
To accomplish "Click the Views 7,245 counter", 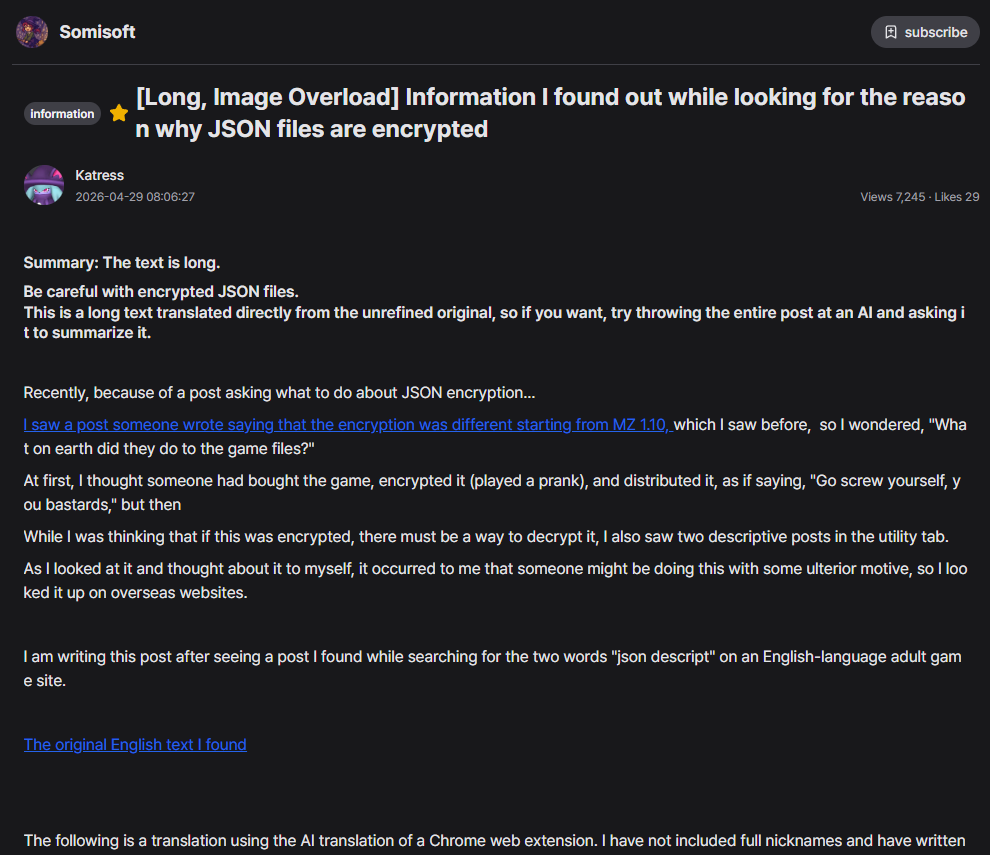I will pos(892,197).
